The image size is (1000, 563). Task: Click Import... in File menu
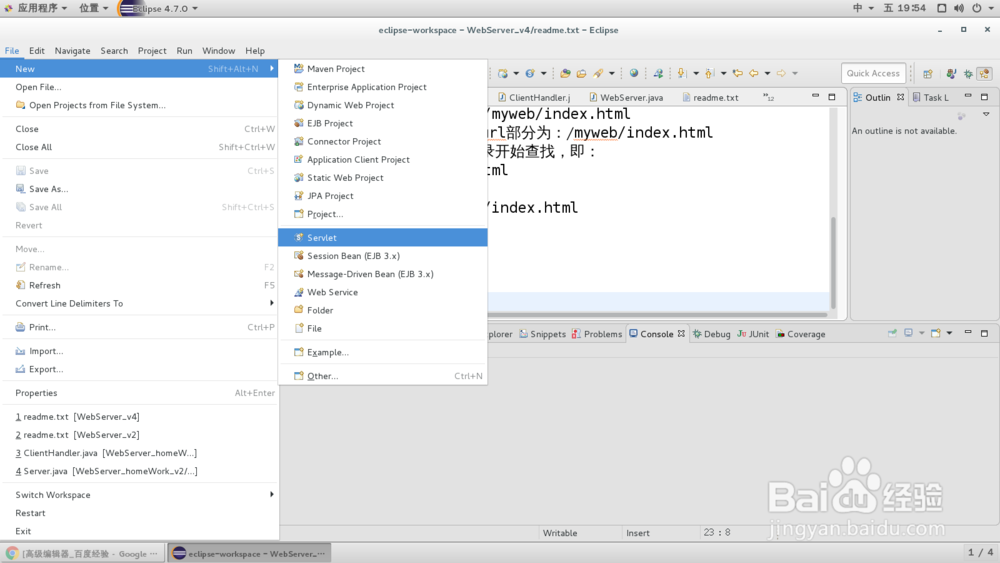click(140, 351)
